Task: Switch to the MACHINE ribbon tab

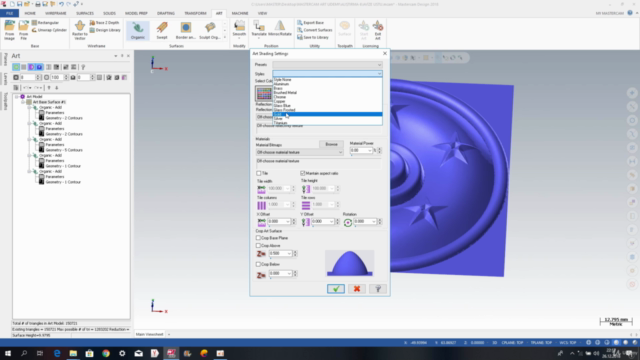Action: [x=240, y=13]
